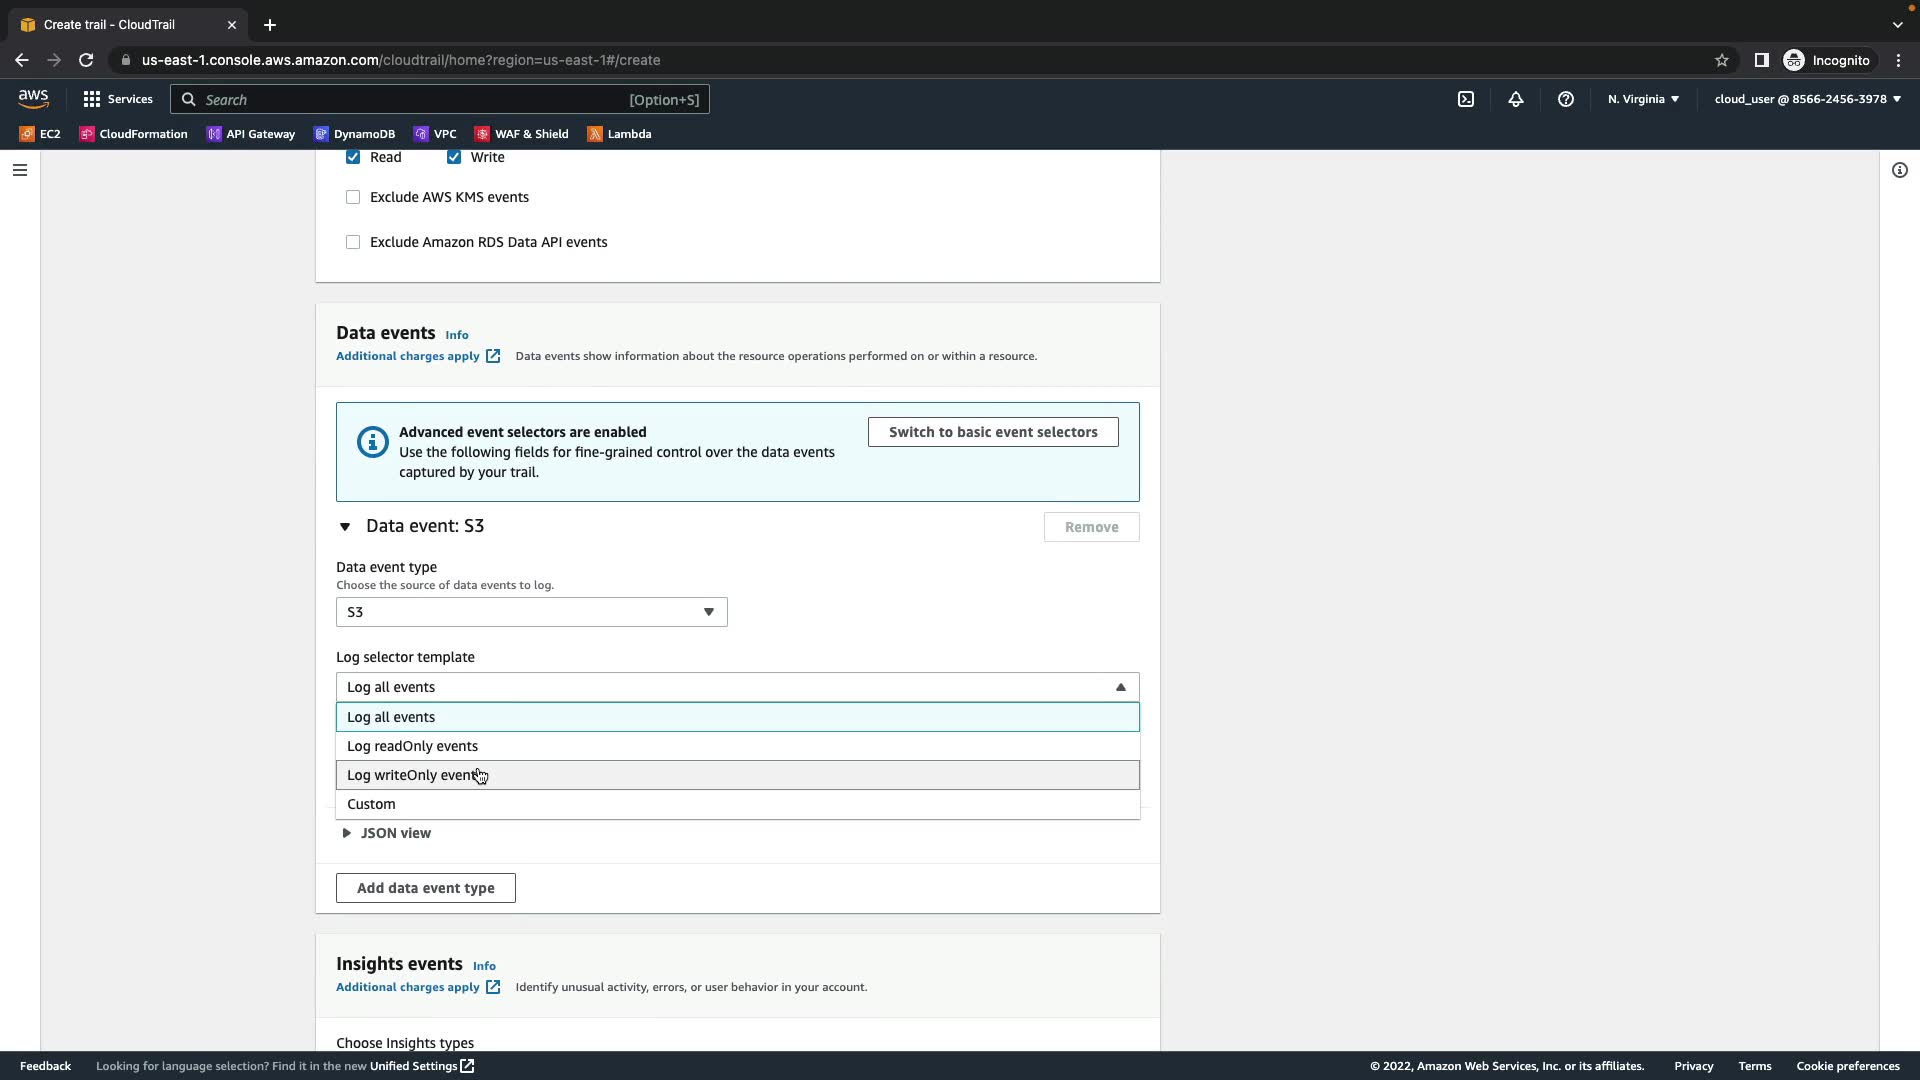Bookmark page with star icon
This screenshot has height=1080, width=1920.
click(x=1722, y=60)
